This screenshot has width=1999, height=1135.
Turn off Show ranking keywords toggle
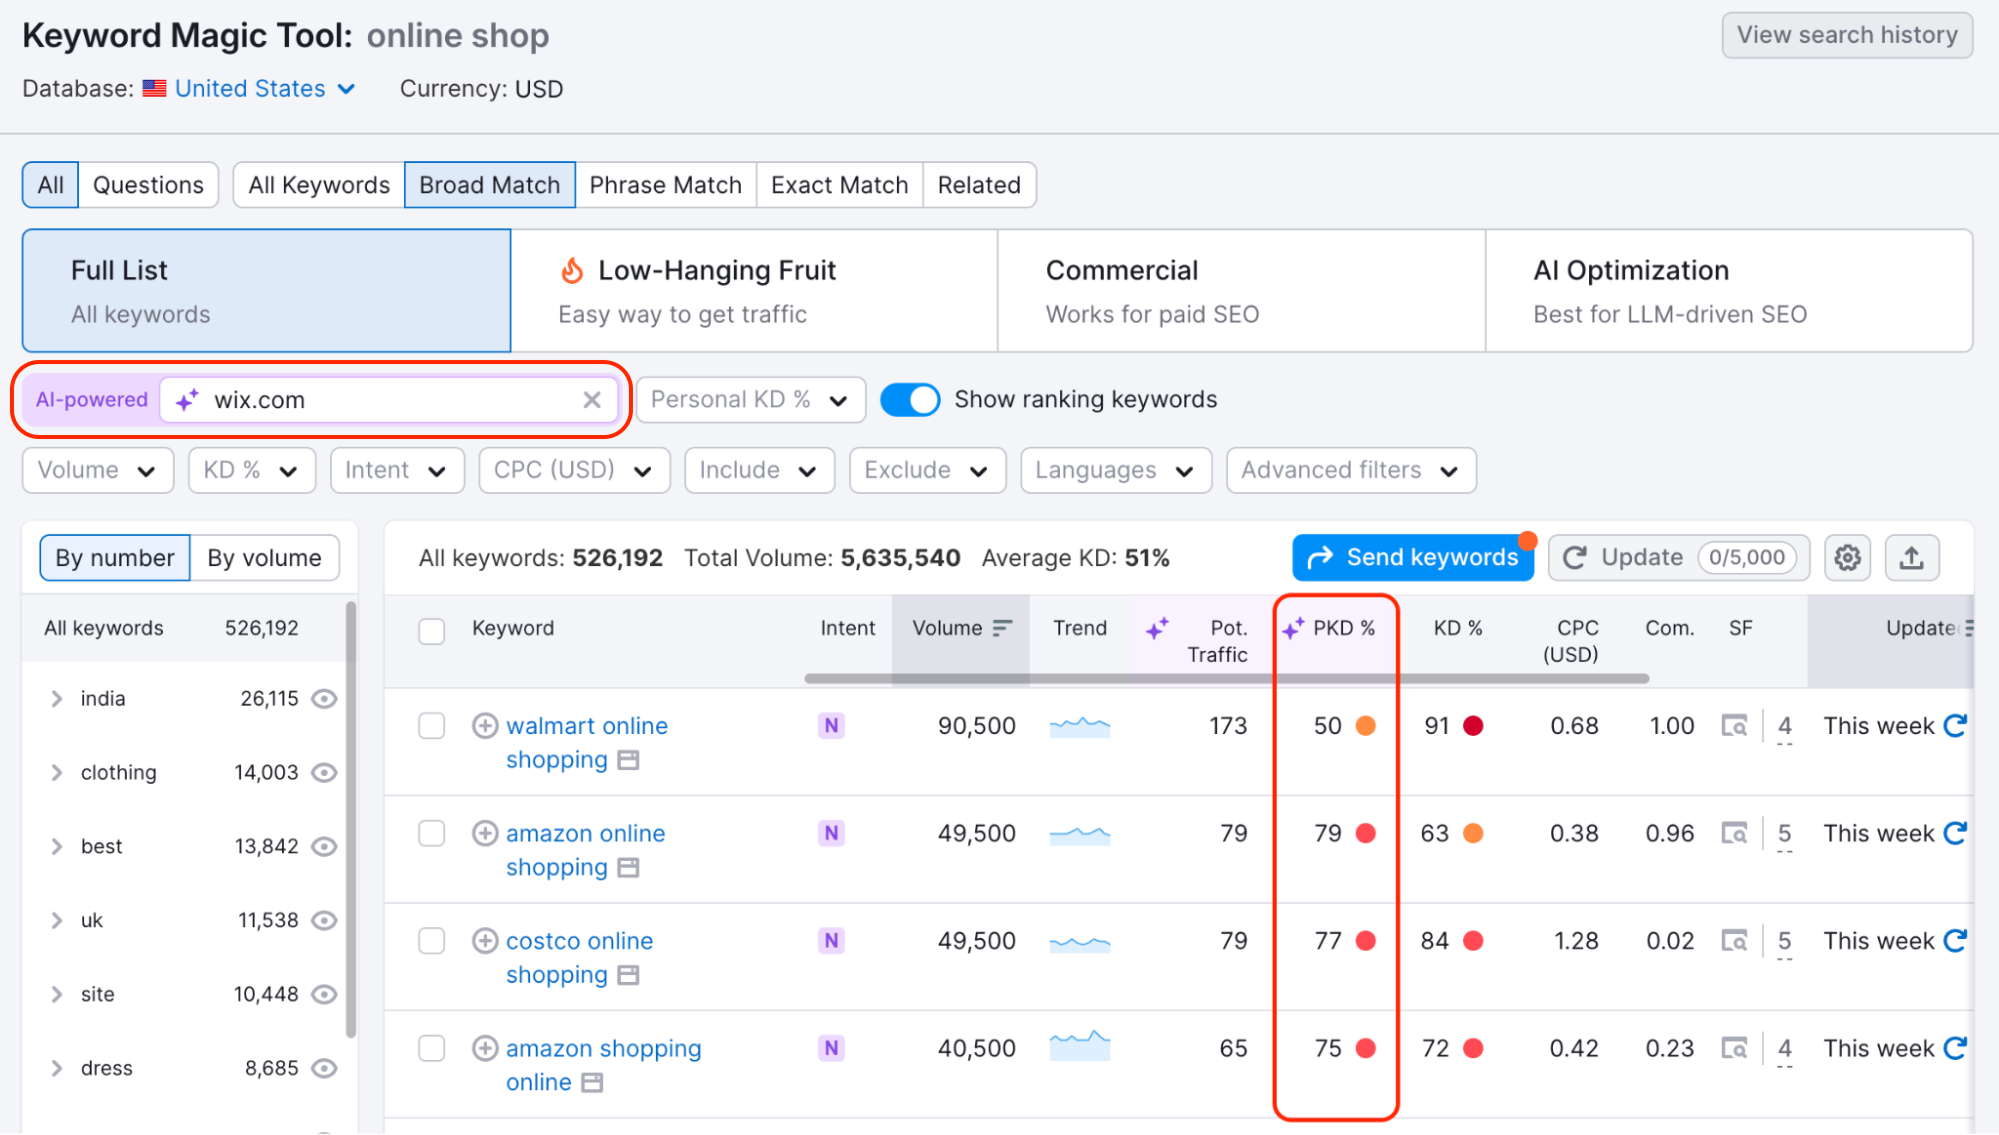[x=909, y=399]
